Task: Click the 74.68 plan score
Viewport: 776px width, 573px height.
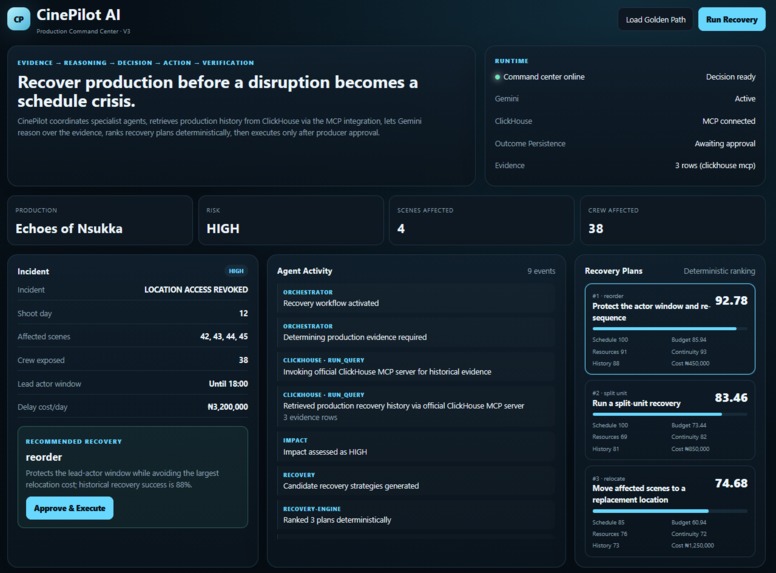Action: [x=731, y=483]
